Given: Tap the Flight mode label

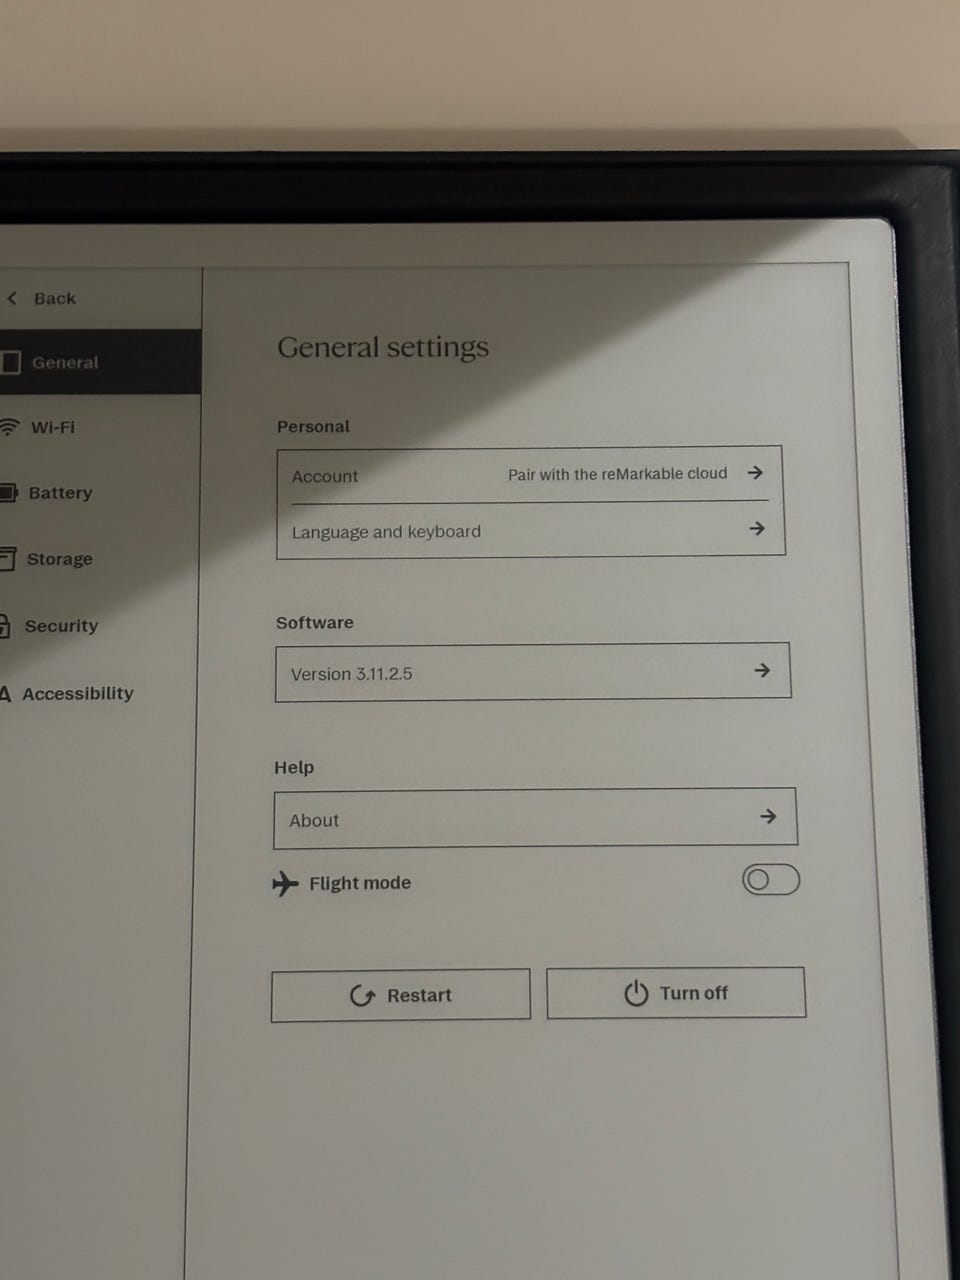Looking at the screenshot, I should point(360,883).
